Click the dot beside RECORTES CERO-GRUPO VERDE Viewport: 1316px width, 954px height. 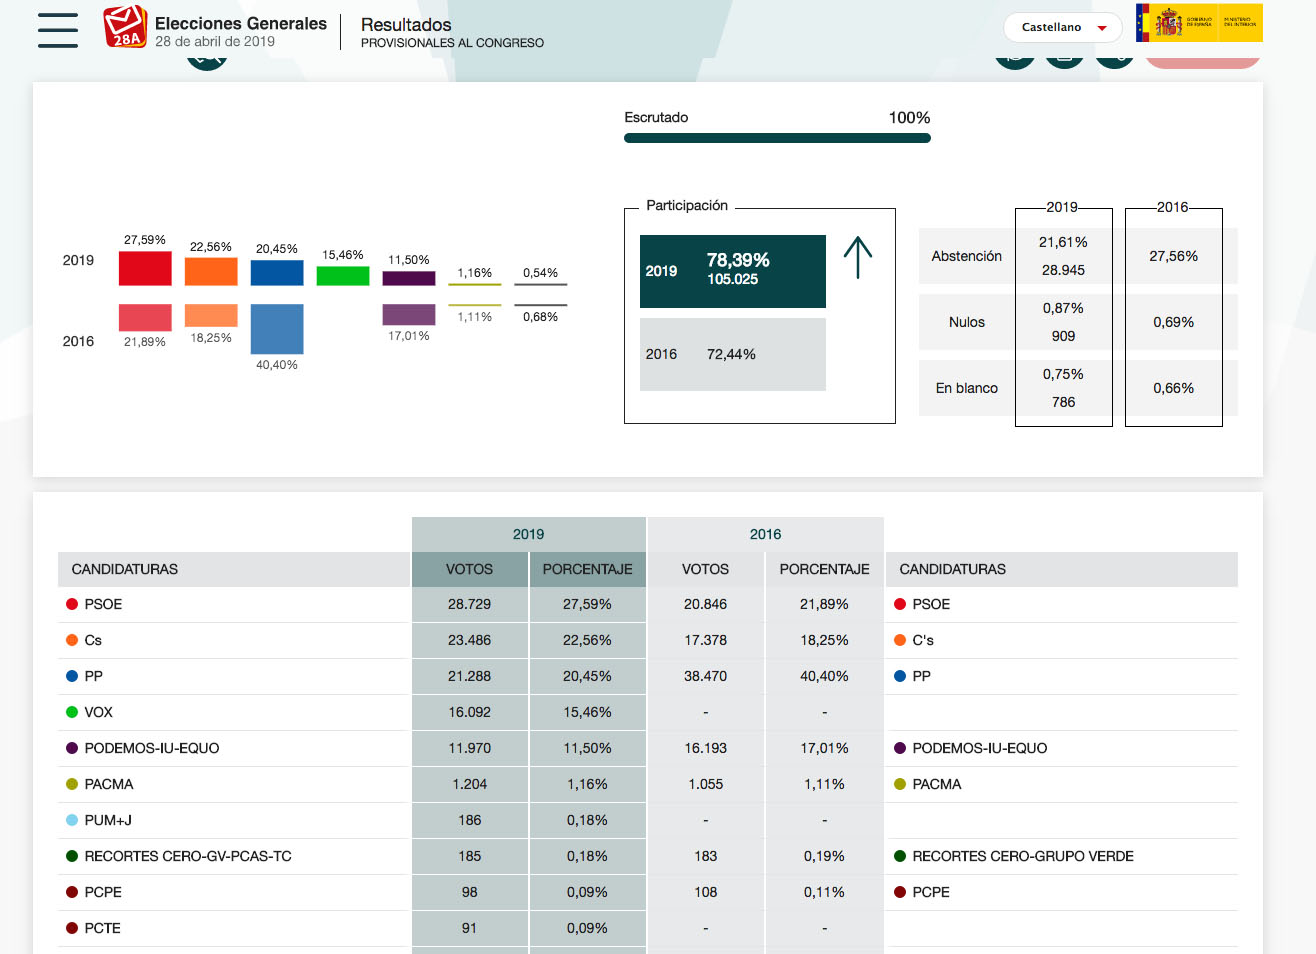(900, 856)
